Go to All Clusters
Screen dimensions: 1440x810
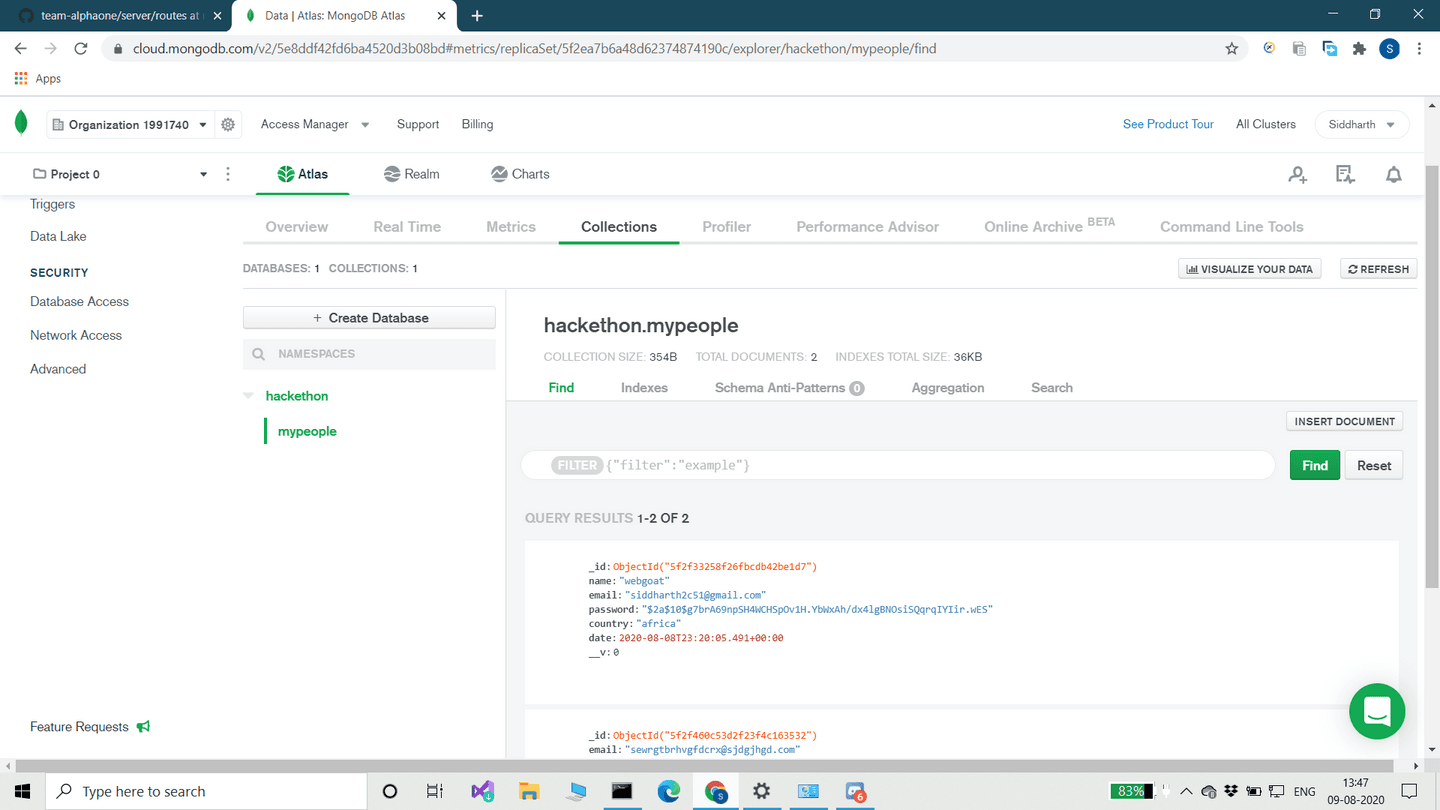click(x=1266, y=124)
